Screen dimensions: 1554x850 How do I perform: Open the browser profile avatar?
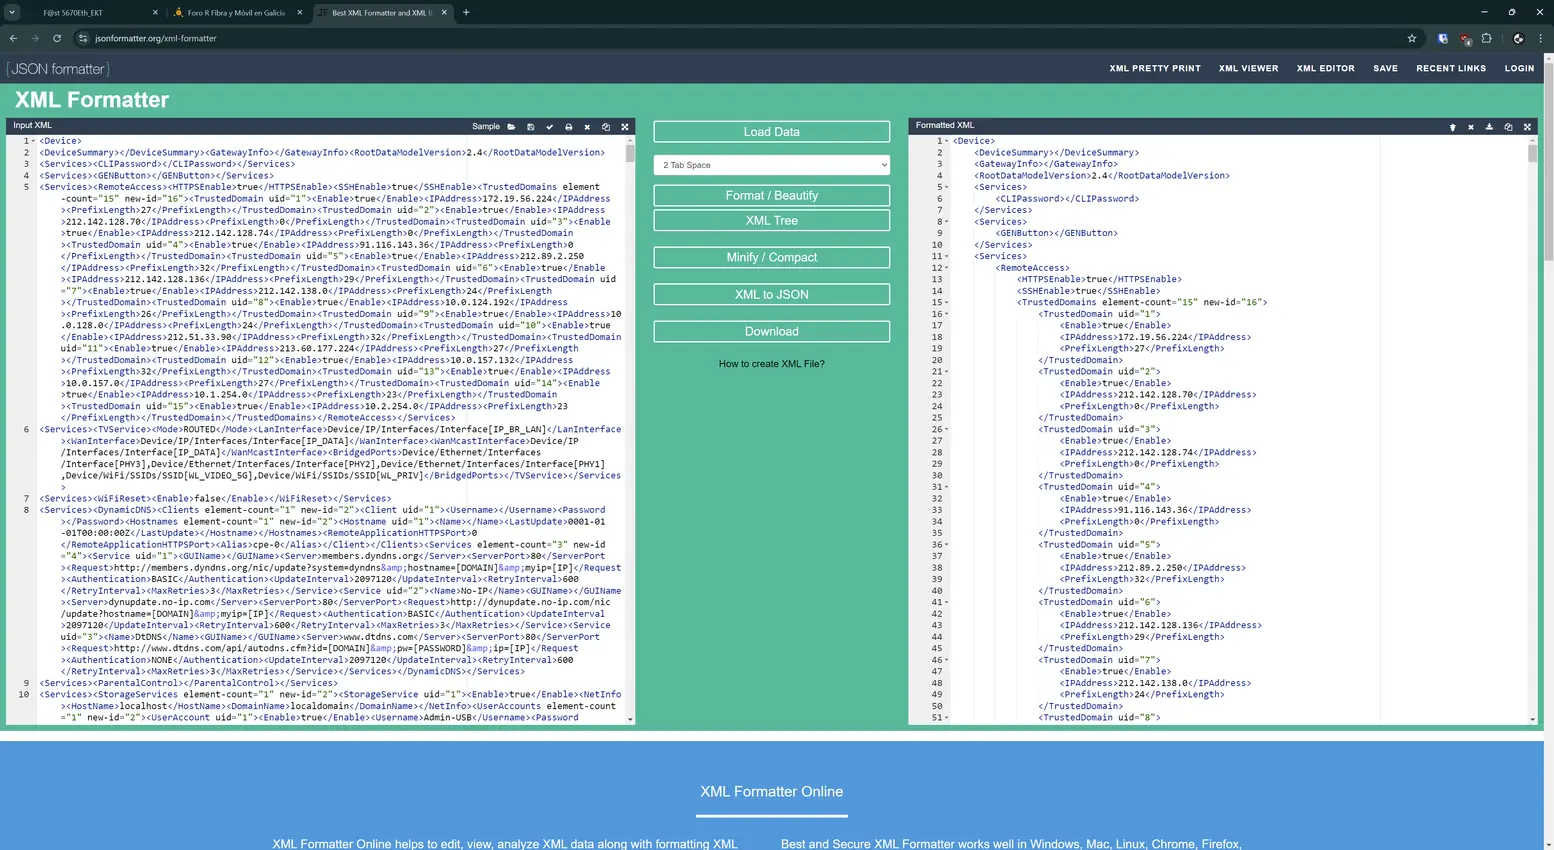click(1518, 38)
